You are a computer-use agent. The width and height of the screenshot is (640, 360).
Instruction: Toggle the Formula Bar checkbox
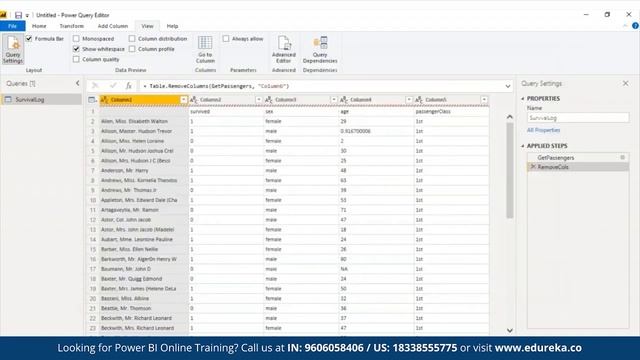[29, 38]
